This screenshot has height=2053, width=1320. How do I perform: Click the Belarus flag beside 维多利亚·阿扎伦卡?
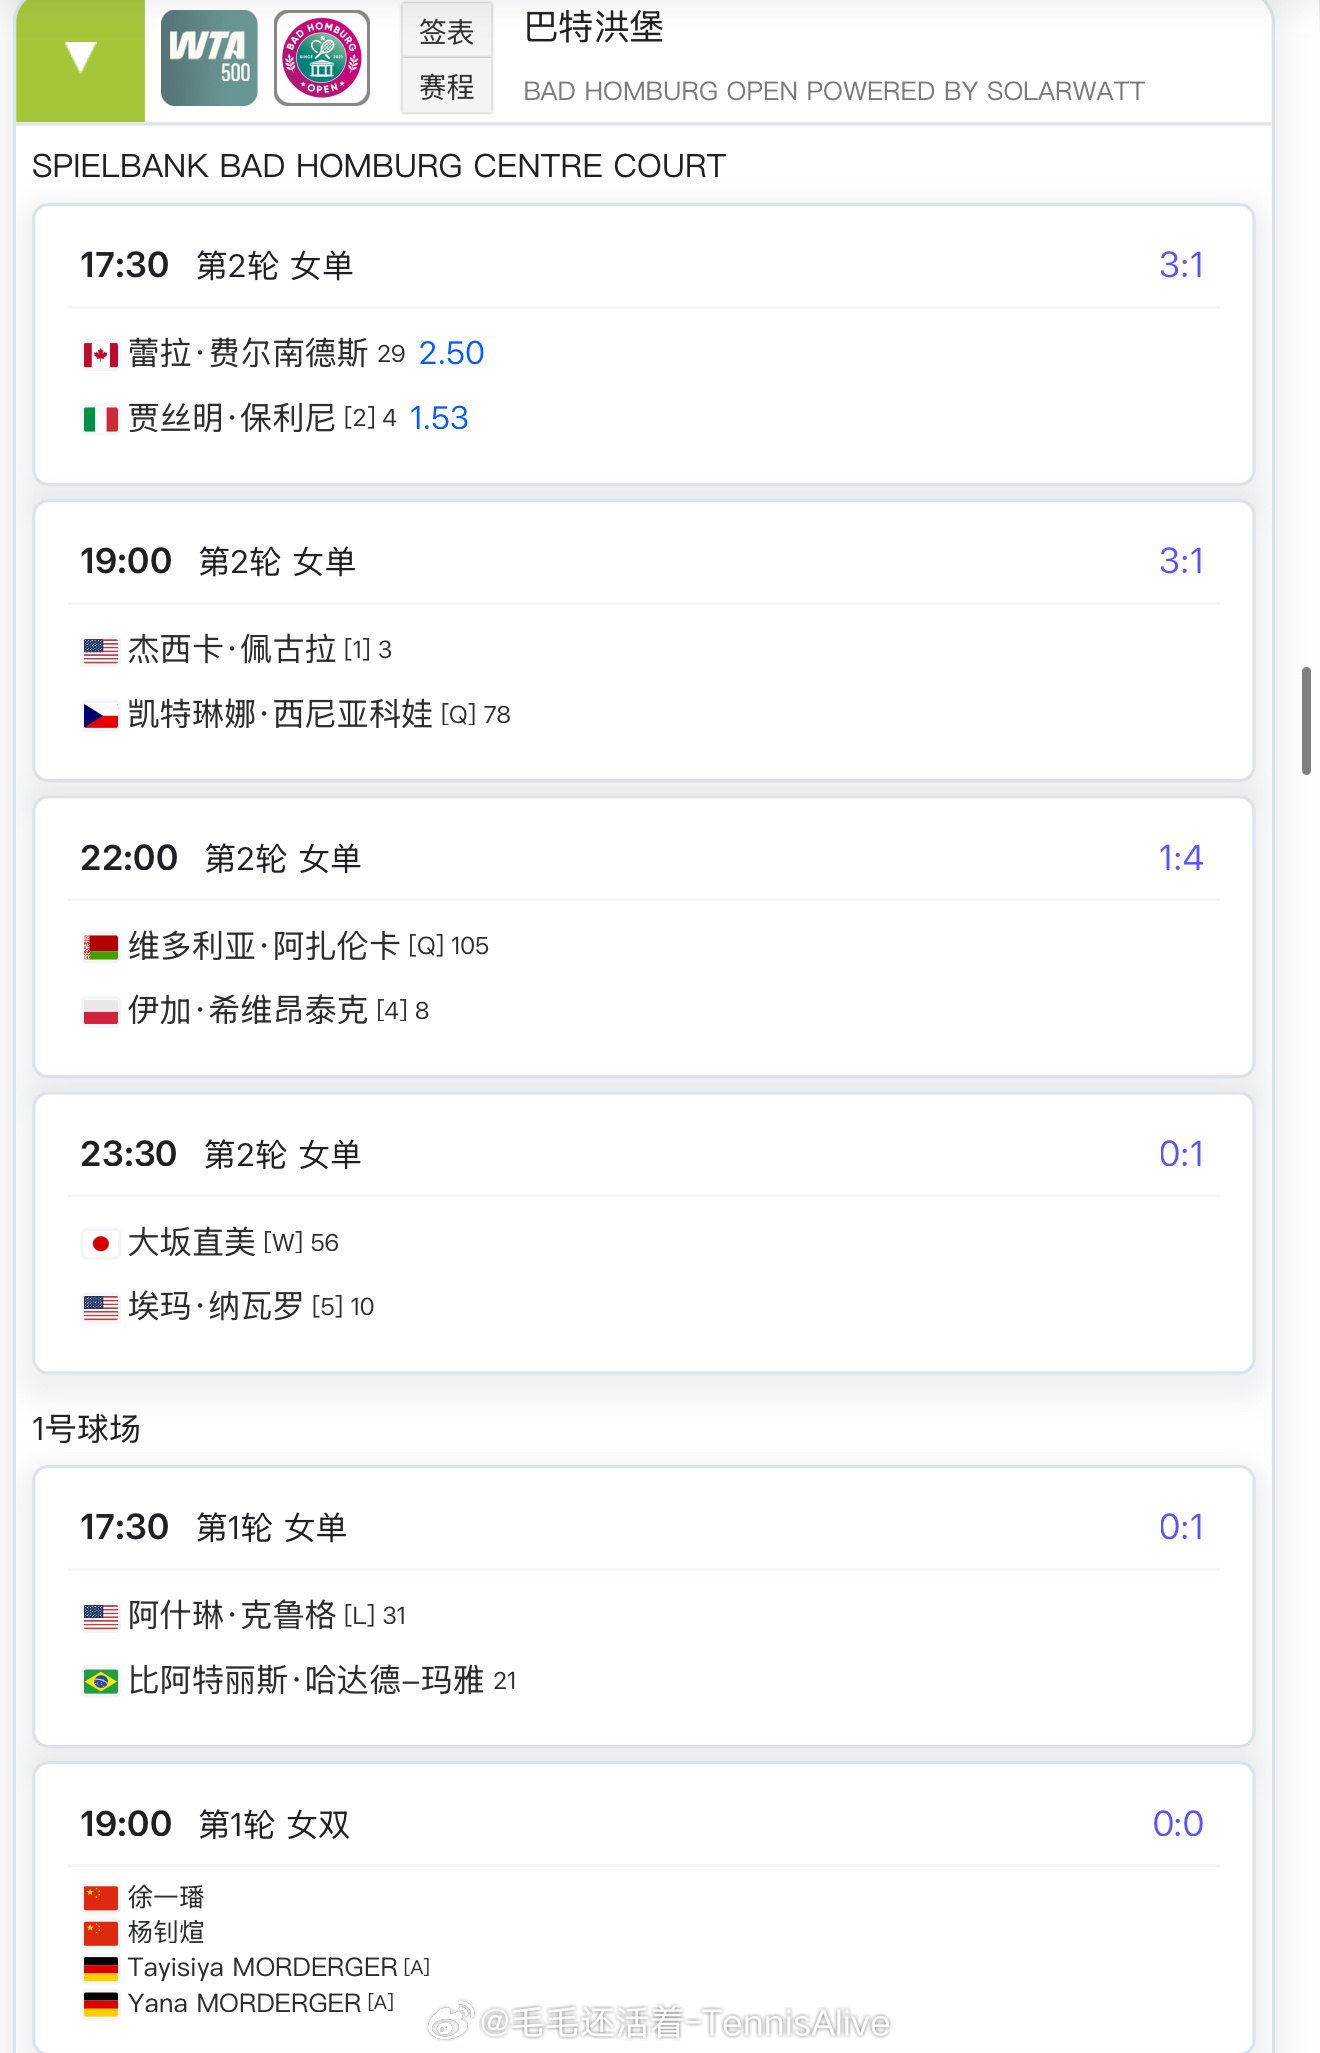click(101, 946)
